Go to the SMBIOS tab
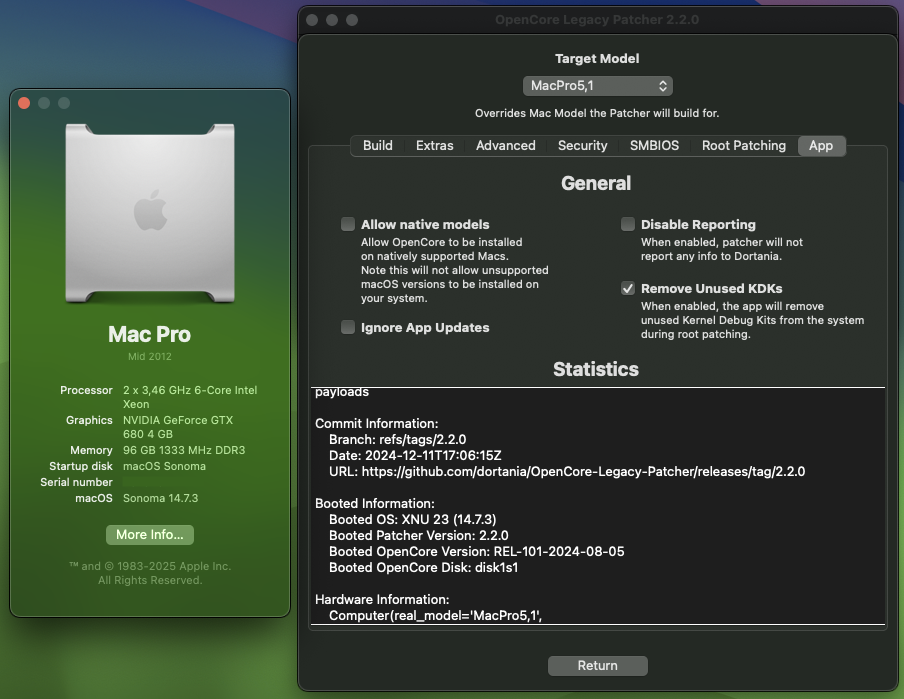 654,145
